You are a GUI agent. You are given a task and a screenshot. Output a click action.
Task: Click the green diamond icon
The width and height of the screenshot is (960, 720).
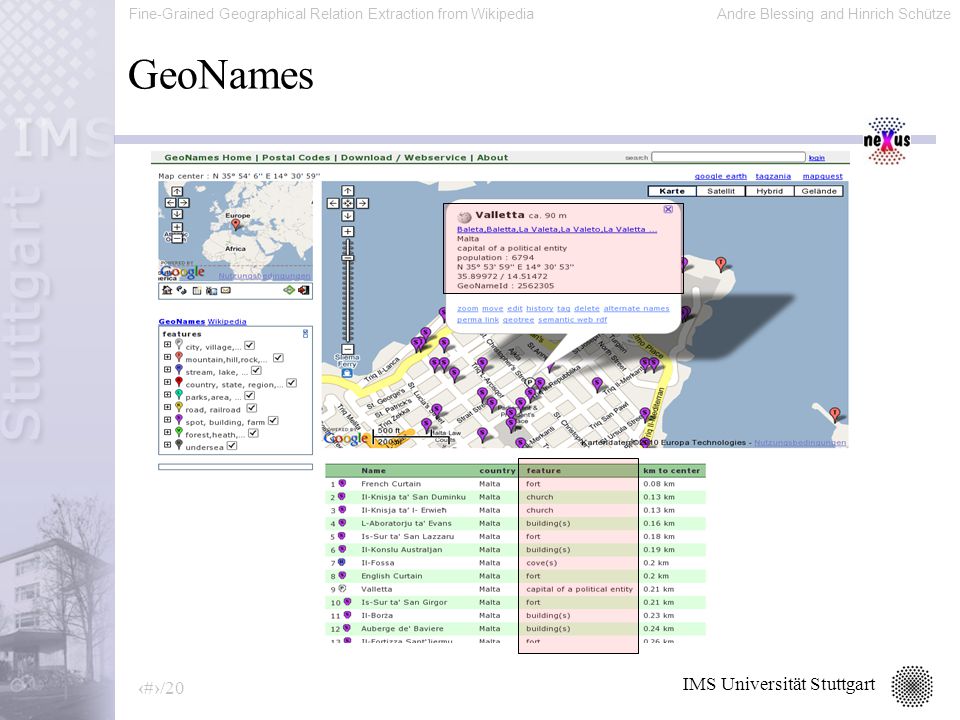coord(289,290)
